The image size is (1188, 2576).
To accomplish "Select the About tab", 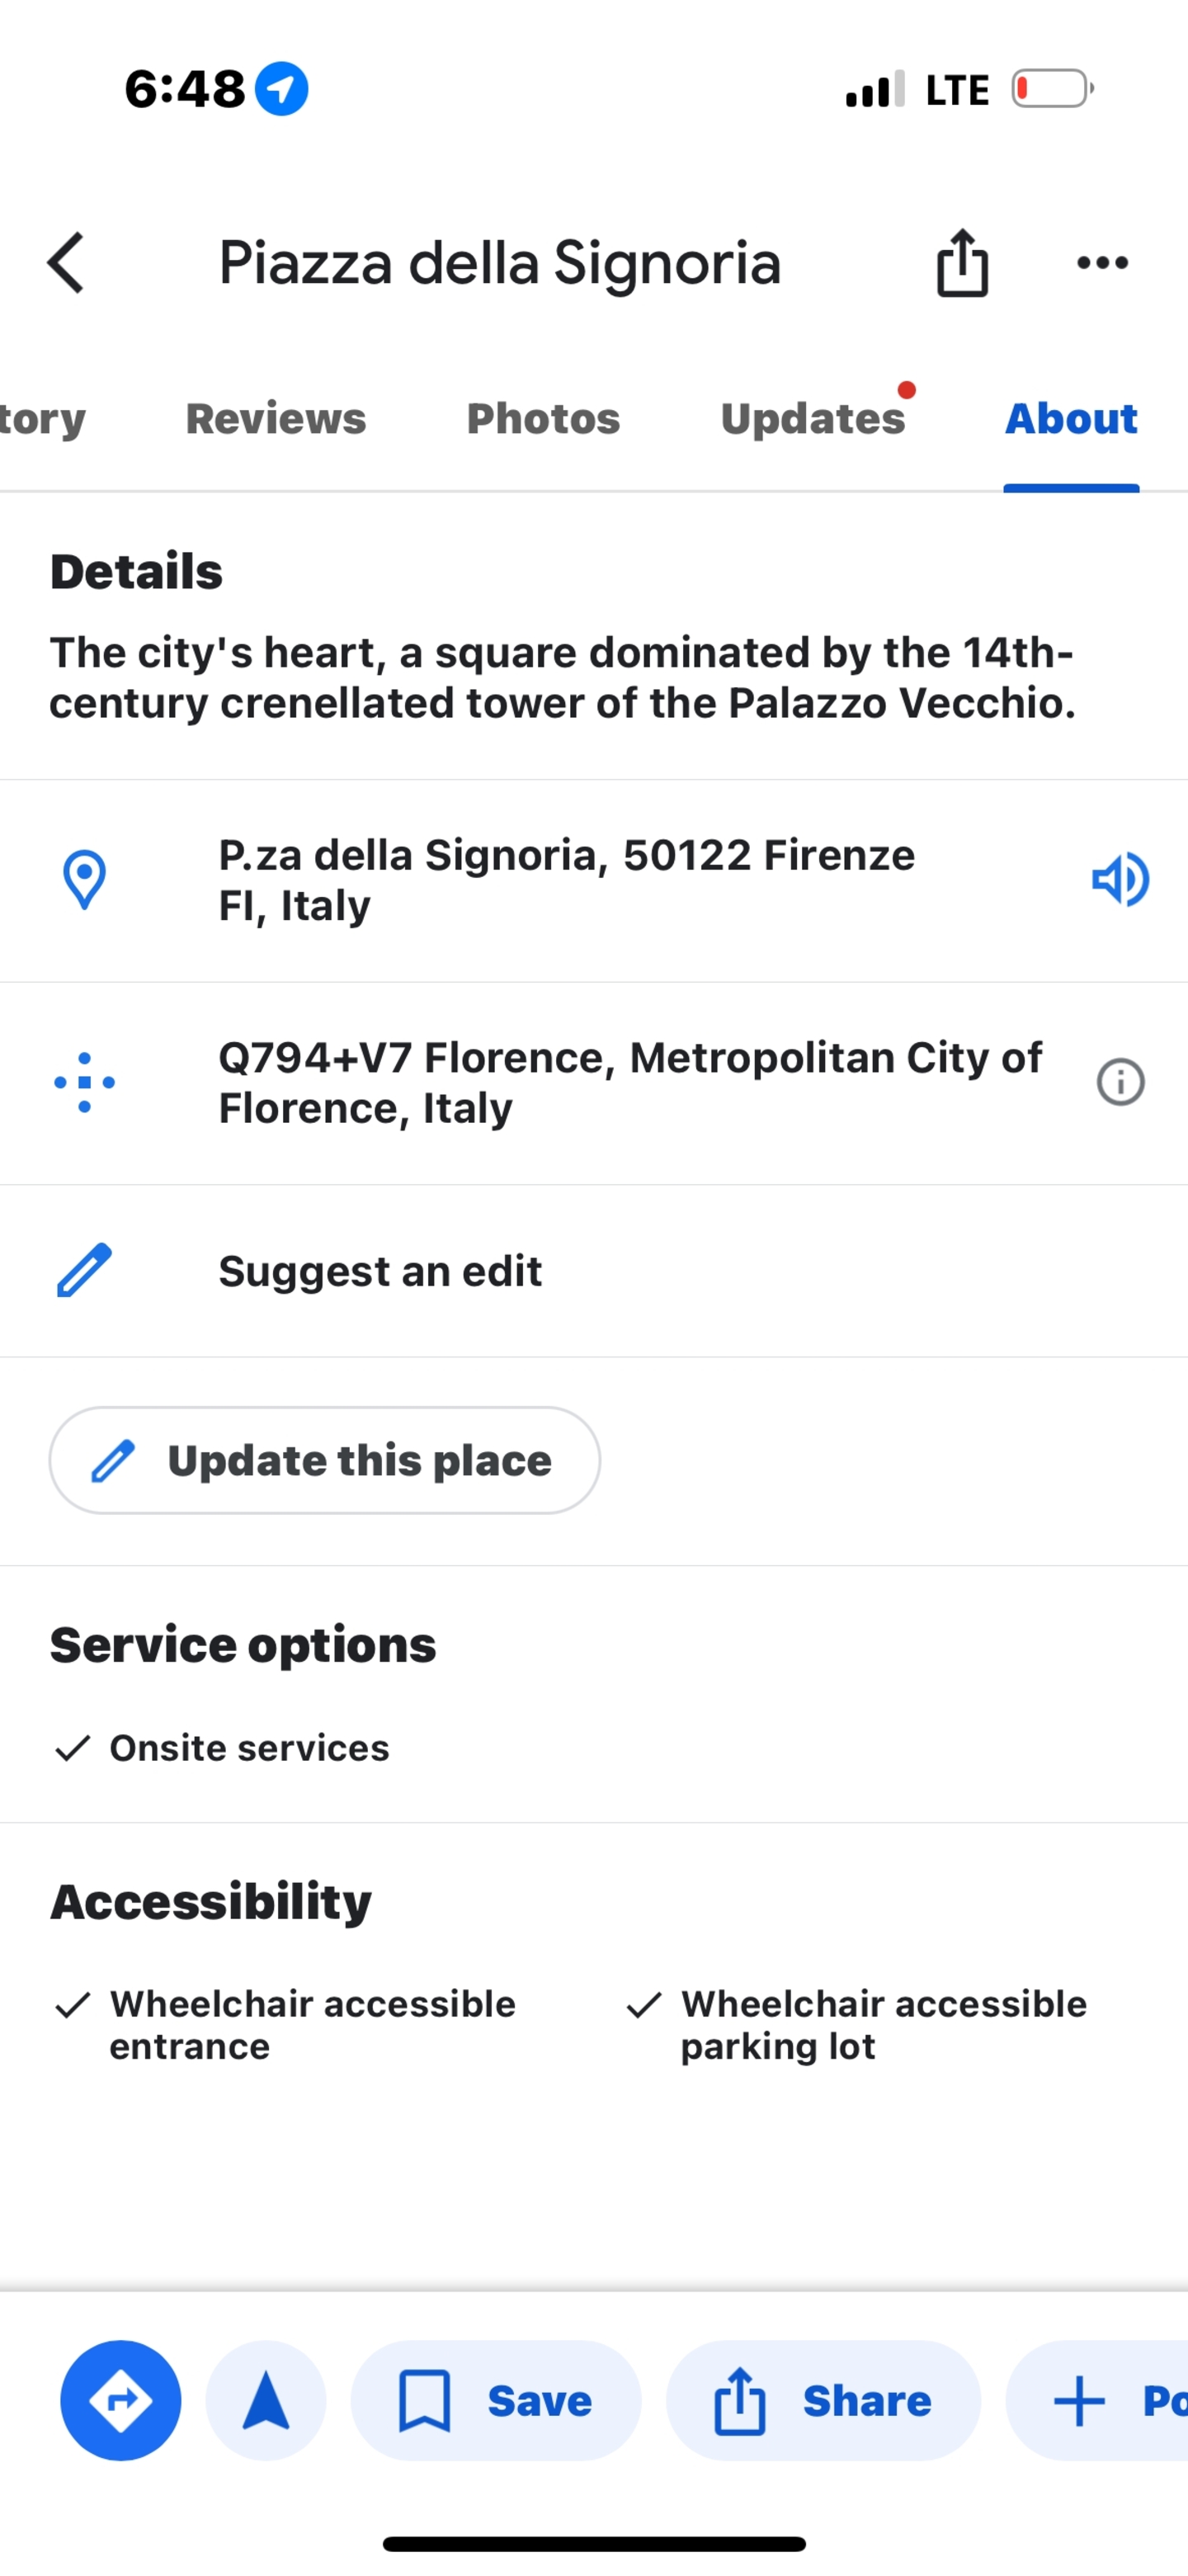I will pos(1071,419).
